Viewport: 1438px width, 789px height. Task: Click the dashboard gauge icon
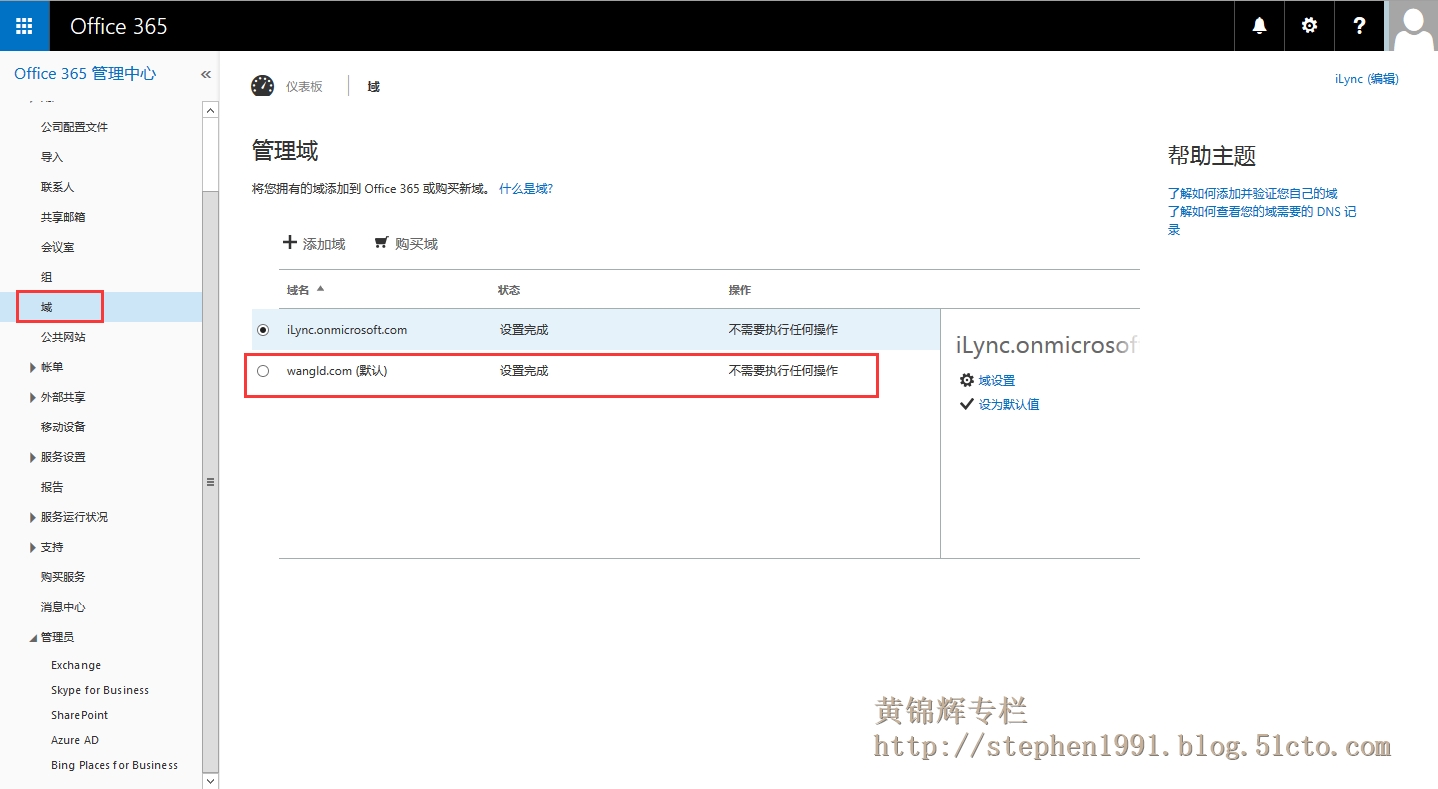262,86
